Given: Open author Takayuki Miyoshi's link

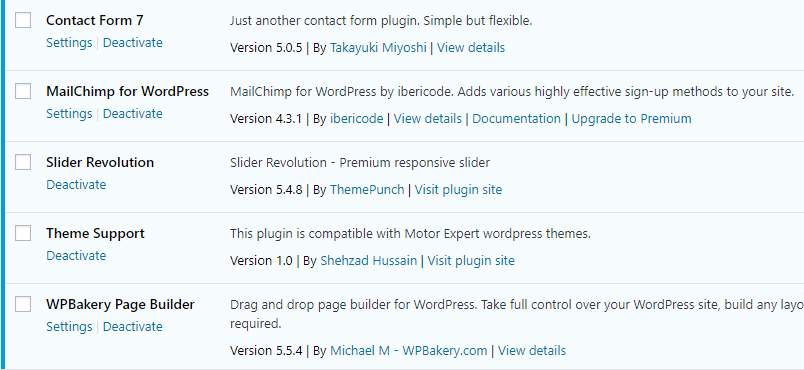Looking at the screenshot, I should tap(378, 48).
